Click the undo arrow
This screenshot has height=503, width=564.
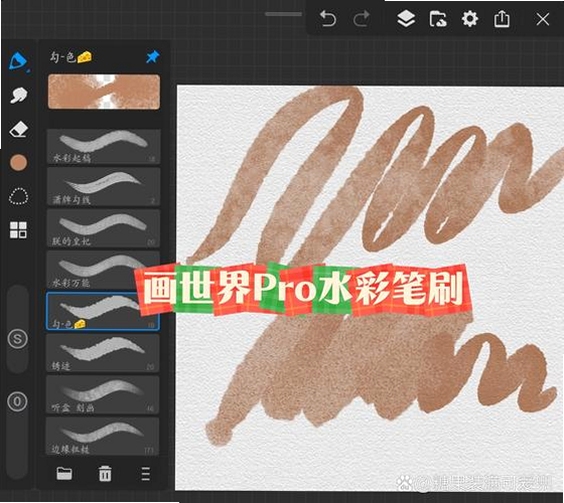pos(328,19)
